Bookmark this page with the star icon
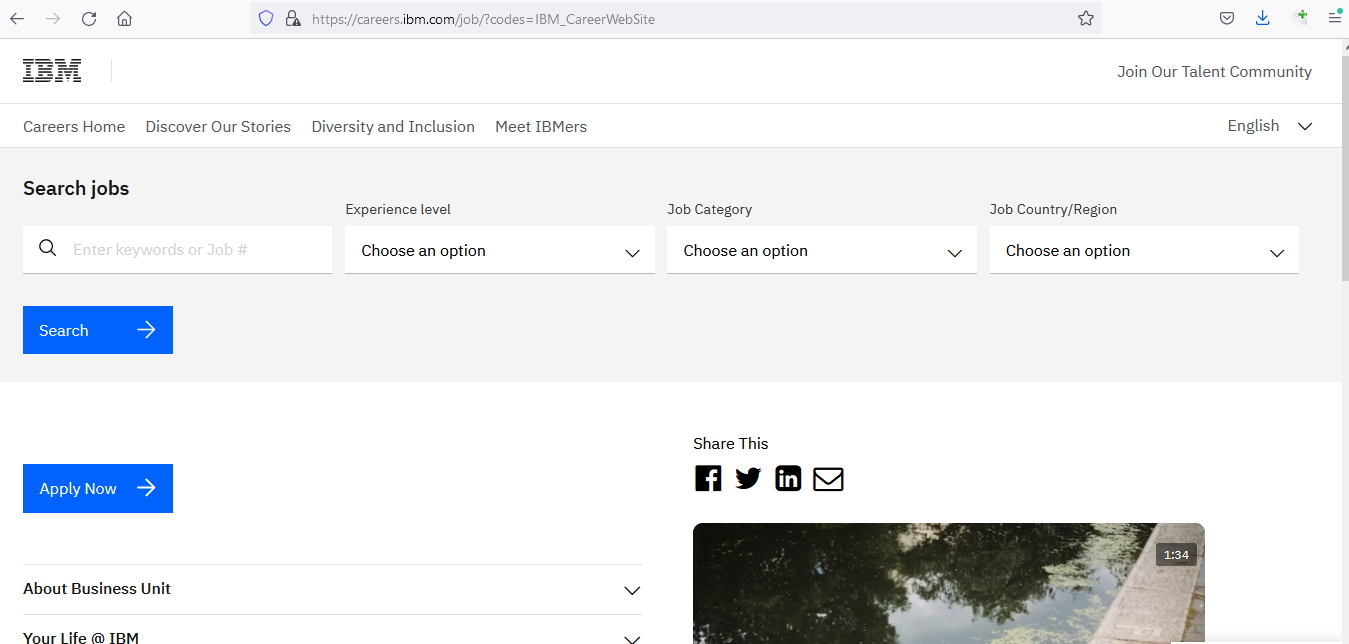 pos(1086,18)
